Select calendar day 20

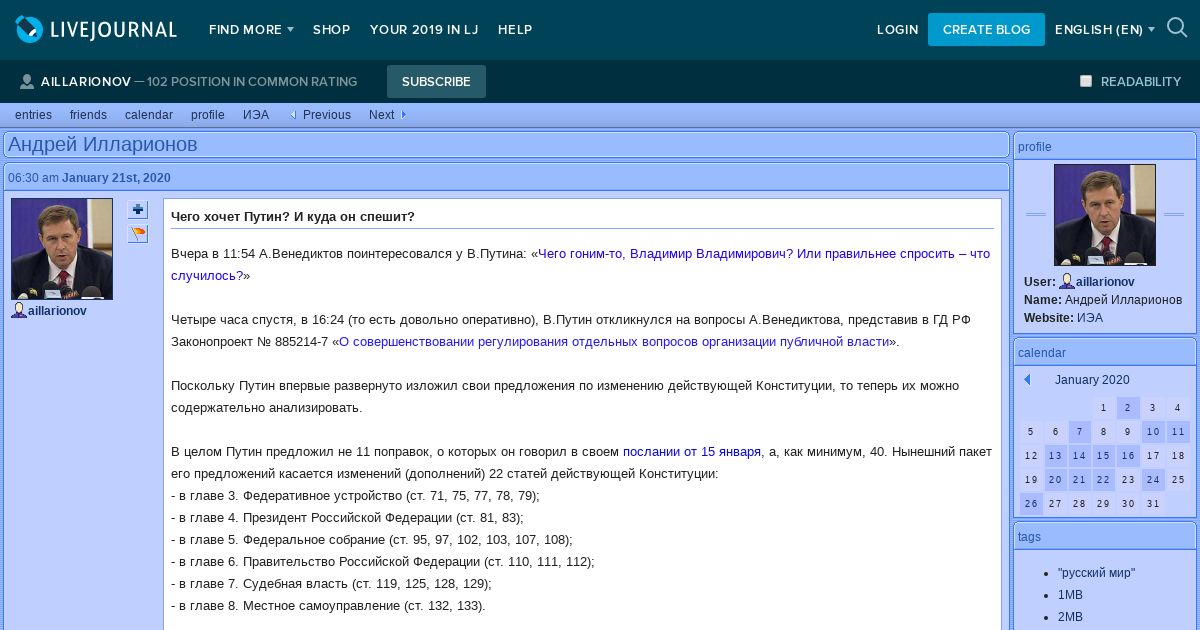pyautogui.click(x=1055, y=480)
